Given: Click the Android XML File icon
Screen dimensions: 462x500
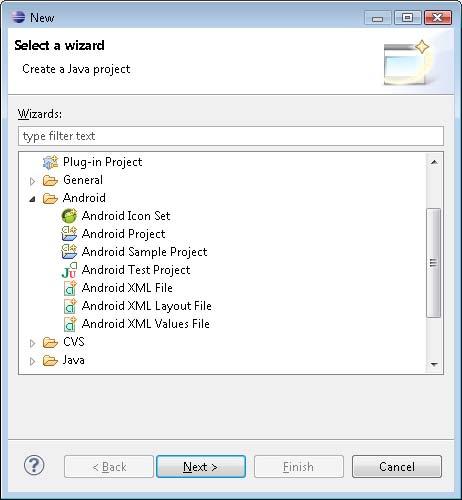Looking at the screenshot, I should 70,288.
